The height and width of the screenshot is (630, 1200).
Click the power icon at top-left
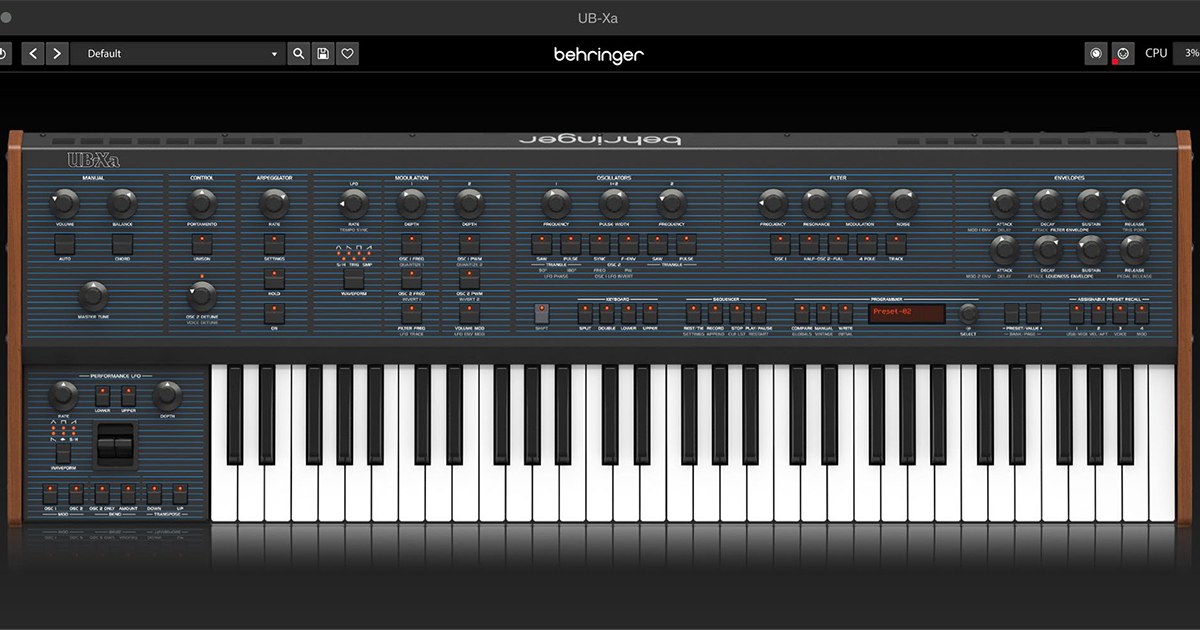[3, 54]
